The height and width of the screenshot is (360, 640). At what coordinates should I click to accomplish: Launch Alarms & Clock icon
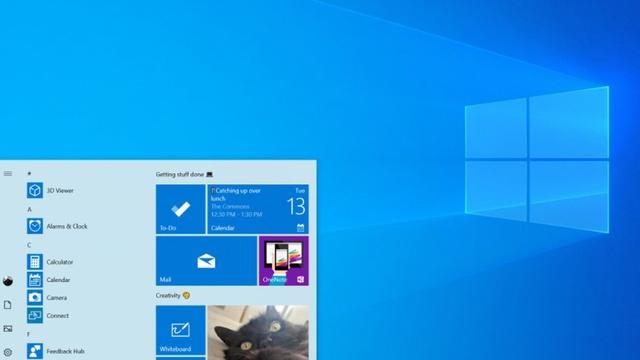[35, 226]
